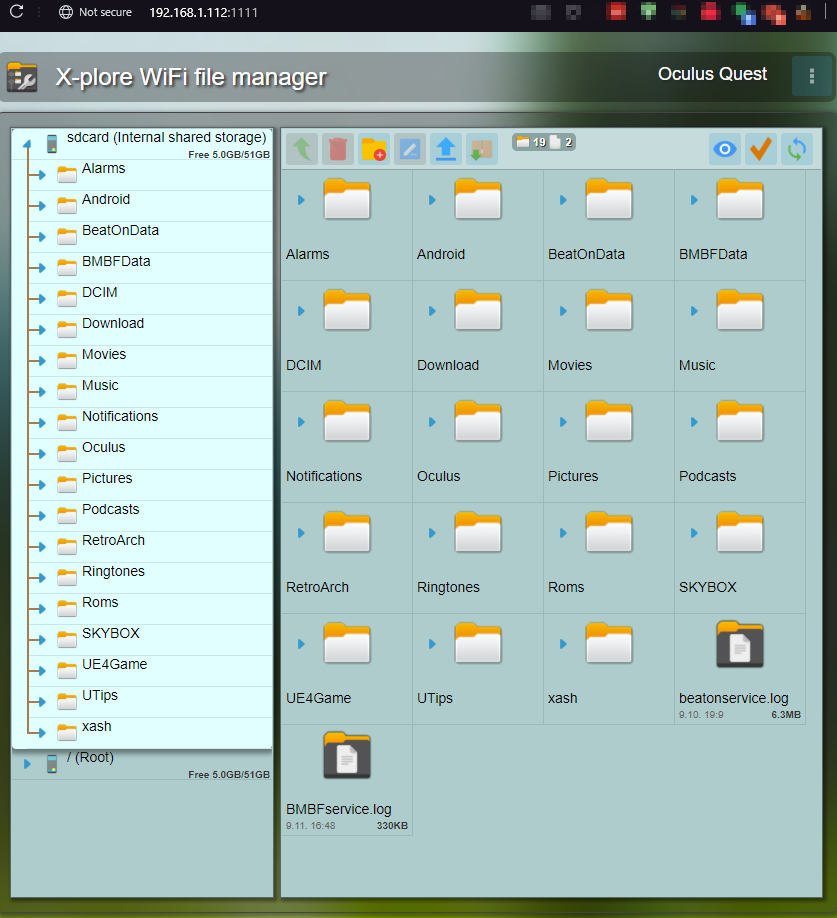Click the download as ZIP box icon
Viewport: 837px width, 918px height.
(482, 149)
